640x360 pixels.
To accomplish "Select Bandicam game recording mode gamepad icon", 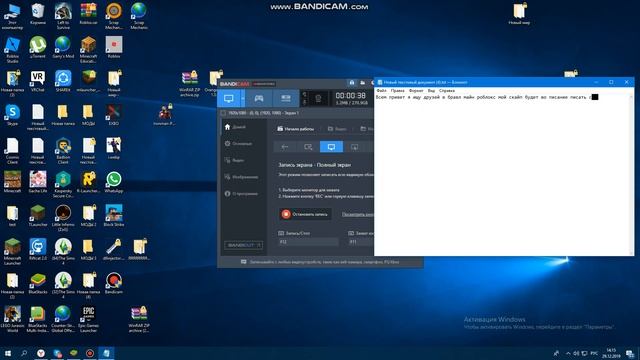I will pyautogui.click(x=259, y=98).
